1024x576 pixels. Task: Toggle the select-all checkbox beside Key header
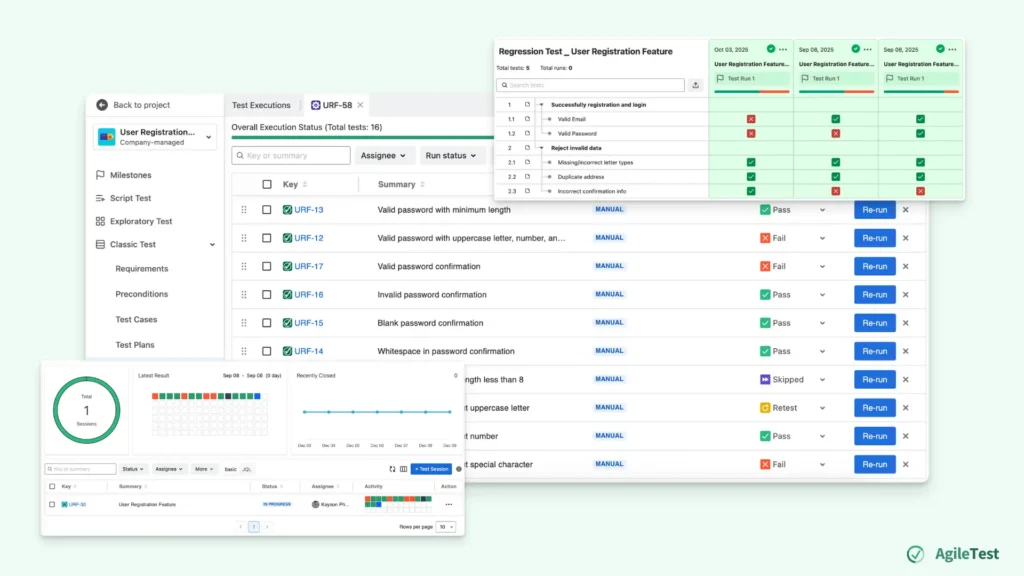[266, 184]
